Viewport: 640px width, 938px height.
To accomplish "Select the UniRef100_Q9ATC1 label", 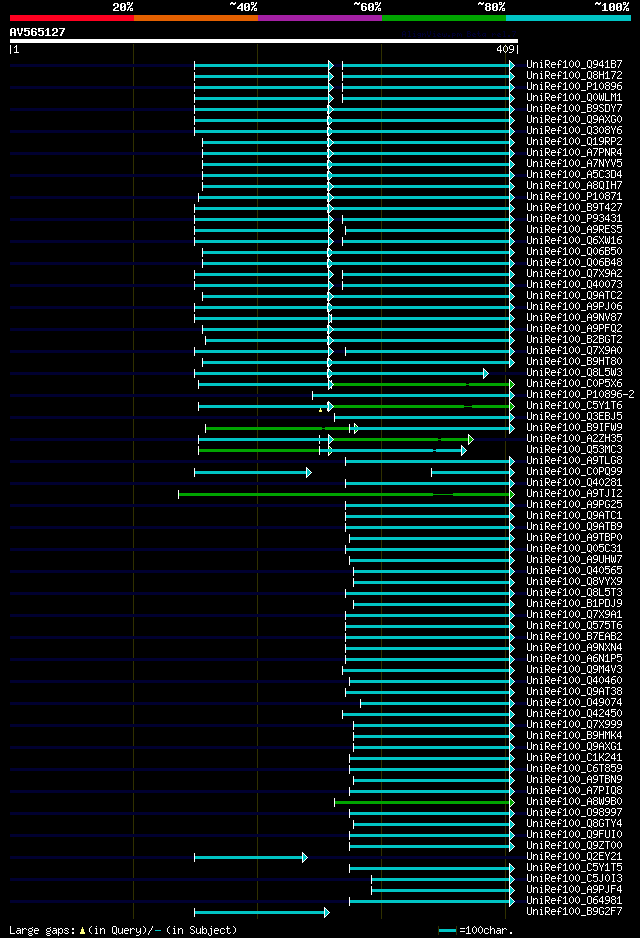I will coord(574,516).
